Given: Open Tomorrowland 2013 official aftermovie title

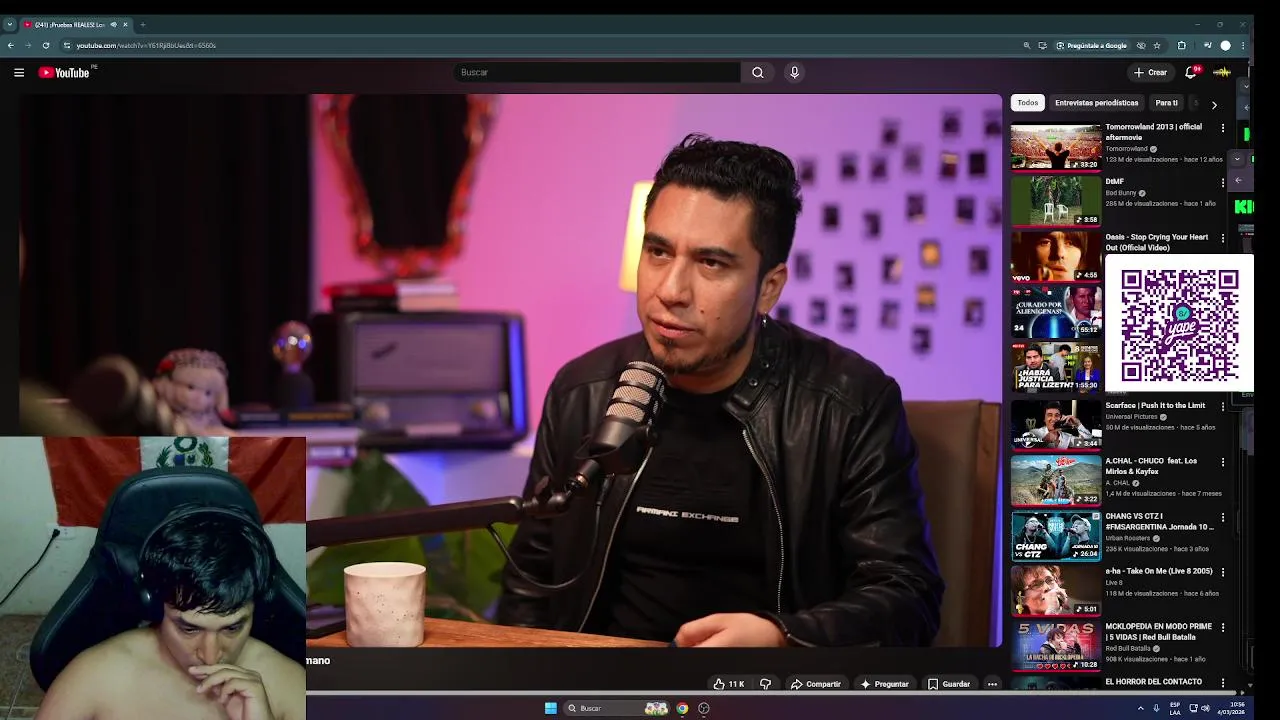Looking at the screenshot, I should 1153,132.
